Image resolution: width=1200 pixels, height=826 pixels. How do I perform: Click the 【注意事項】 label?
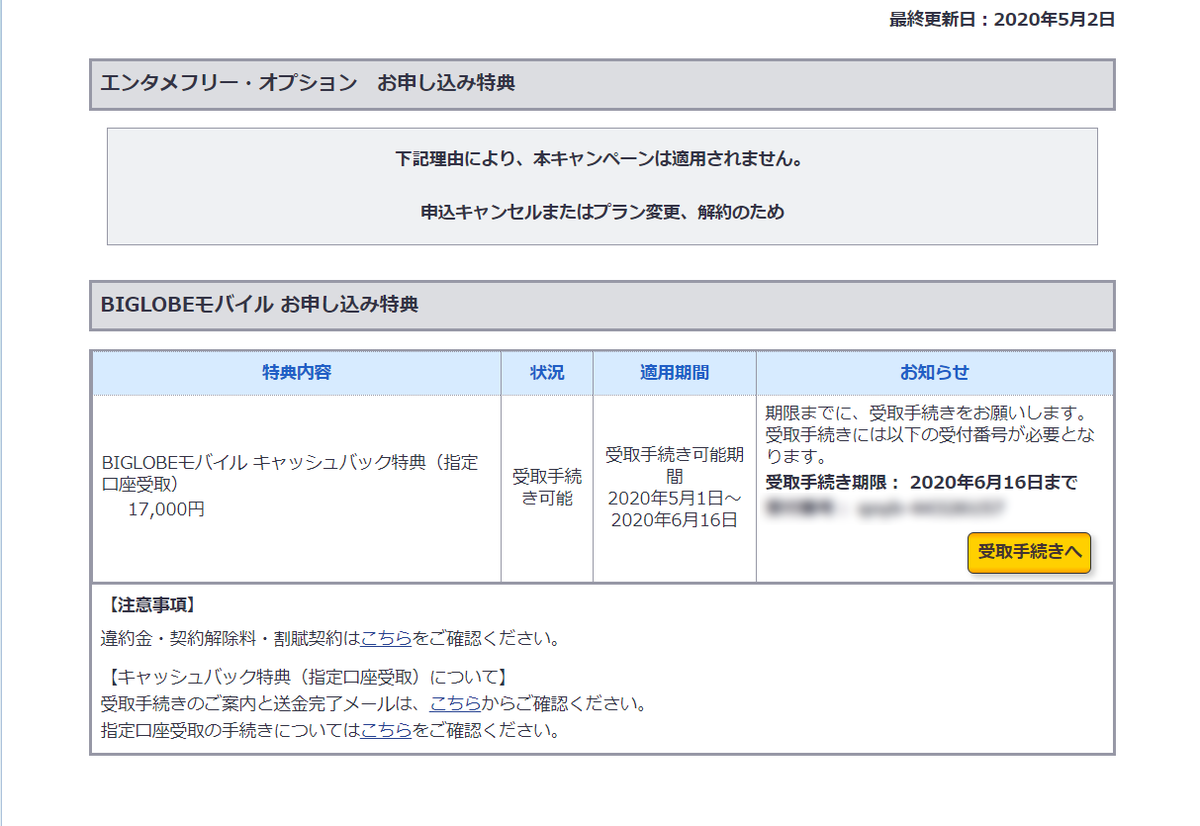tap(151, 605)
